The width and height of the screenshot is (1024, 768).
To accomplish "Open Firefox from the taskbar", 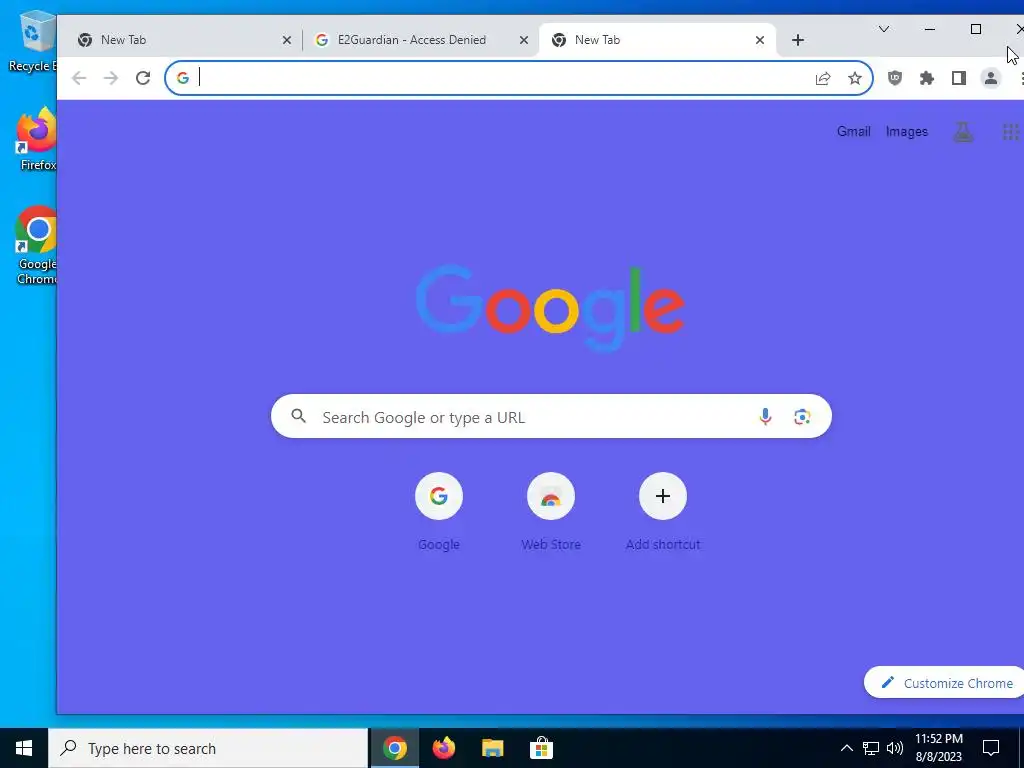I will tap(443, 748).
